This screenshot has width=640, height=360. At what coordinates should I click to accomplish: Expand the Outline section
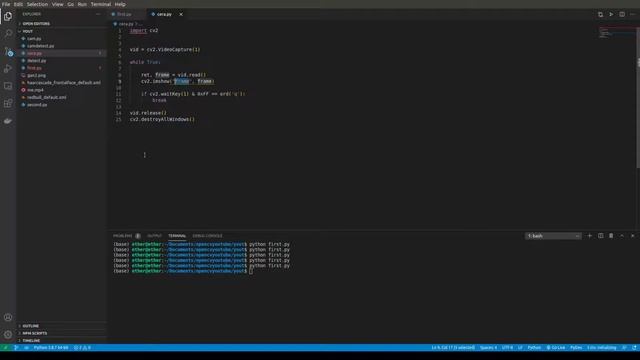61,326
